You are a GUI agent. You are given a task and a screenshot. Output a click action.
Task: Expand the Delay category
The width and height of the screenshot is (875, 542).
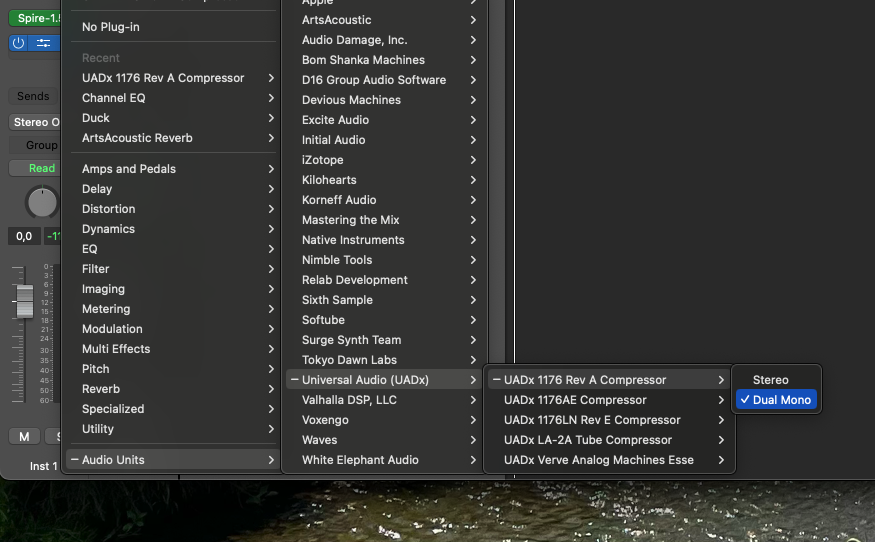click(x=173, y=189)
